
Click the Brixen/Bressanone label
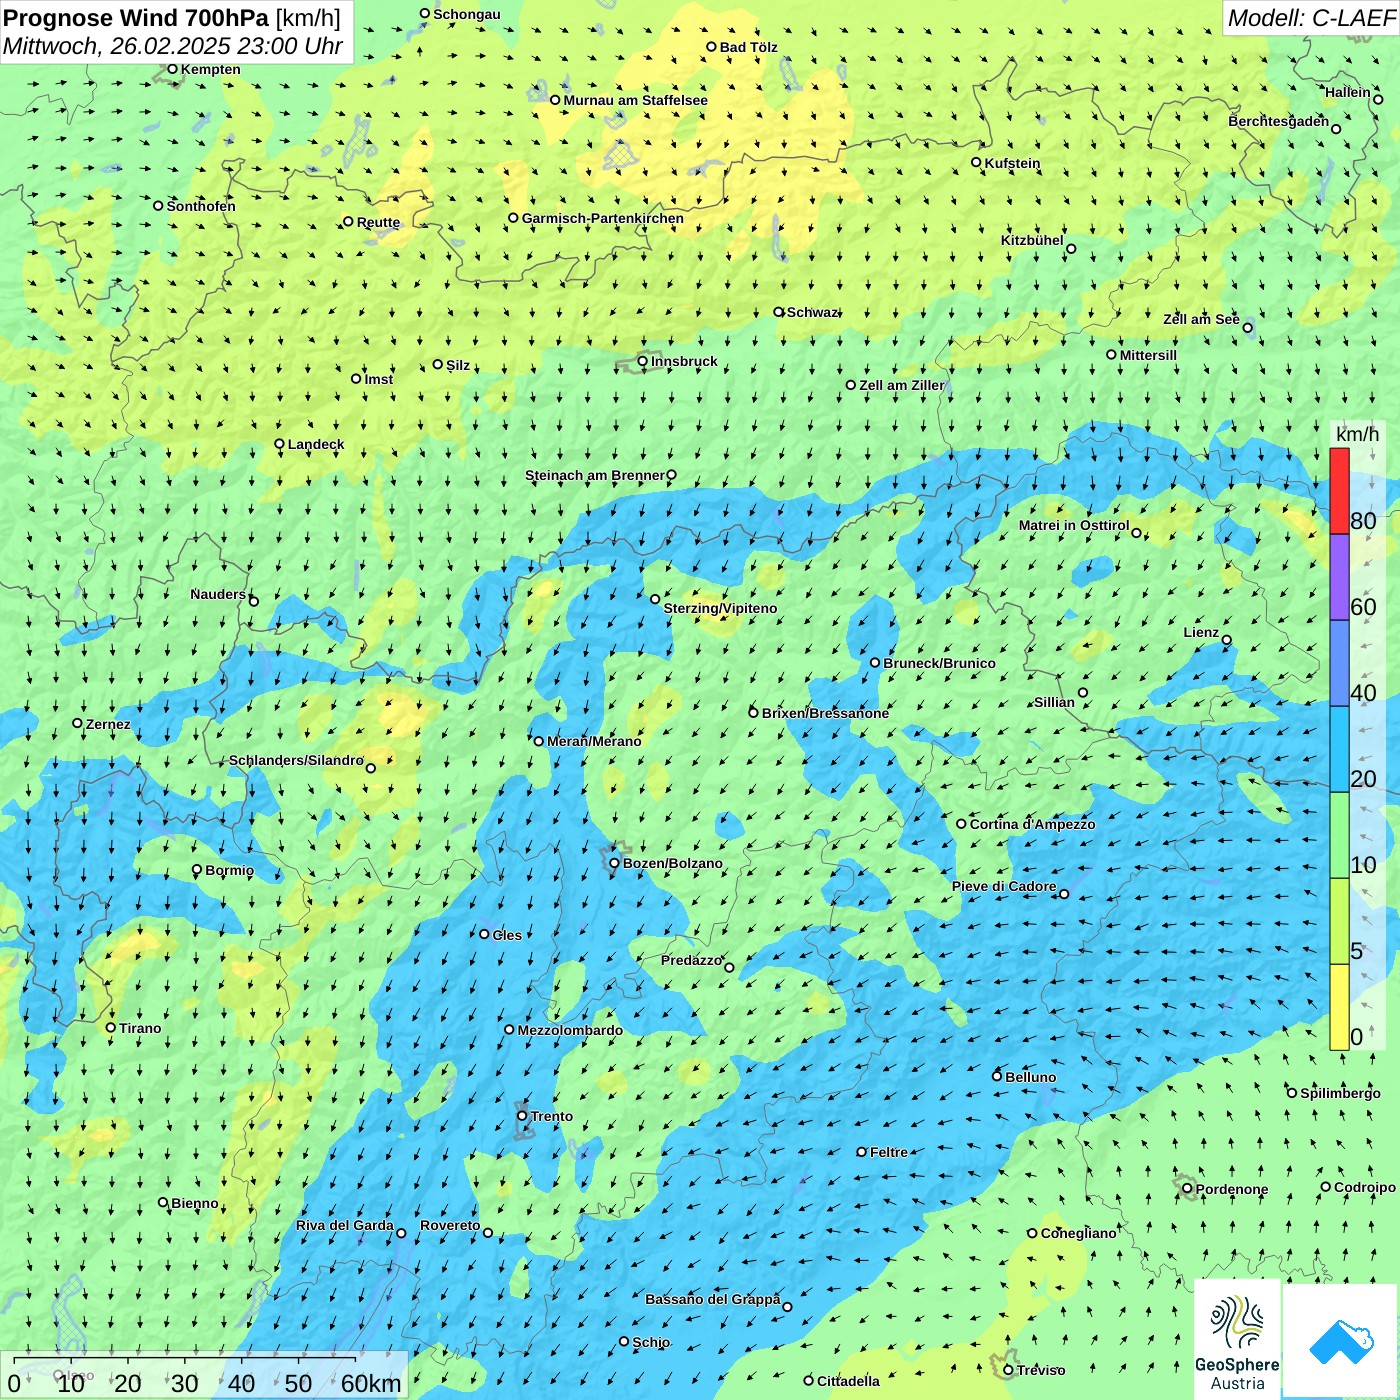(825, 713)
